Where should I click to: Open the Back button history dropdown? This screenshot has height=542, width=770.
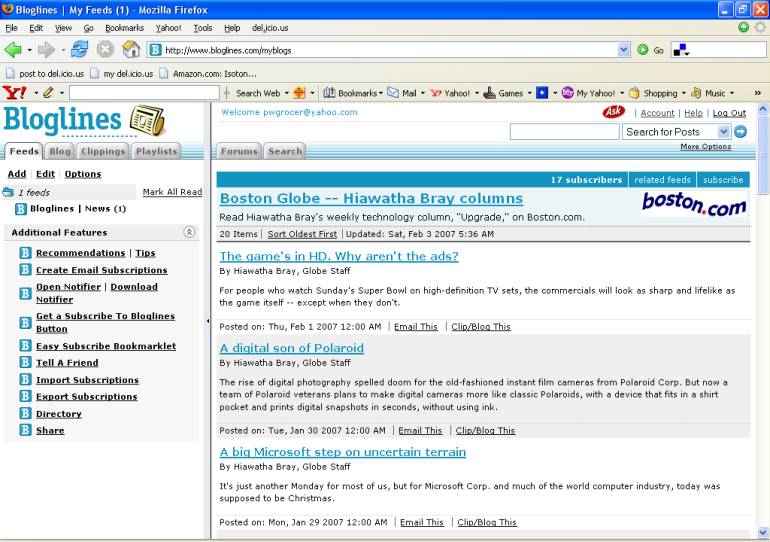pyautogui.click(x=29, y=50)
